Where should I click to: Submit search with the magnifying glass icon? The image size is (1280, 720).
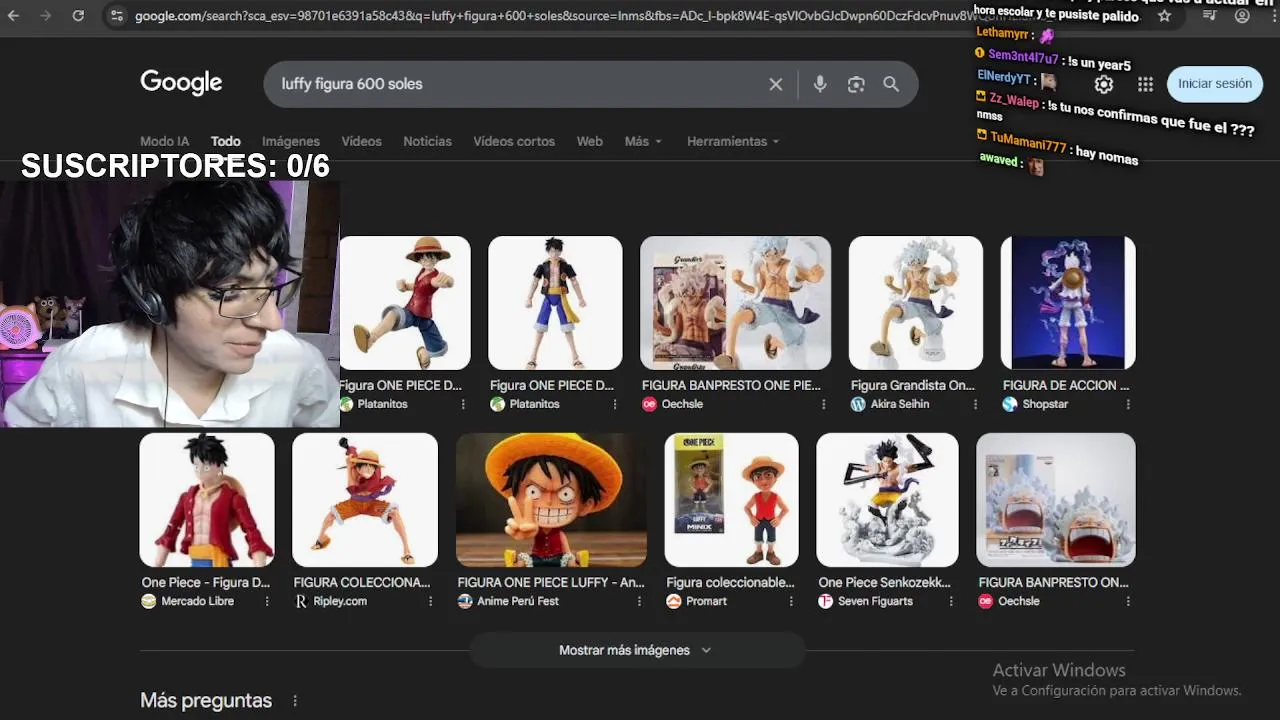pyautogui.click(x=891, y=84)
